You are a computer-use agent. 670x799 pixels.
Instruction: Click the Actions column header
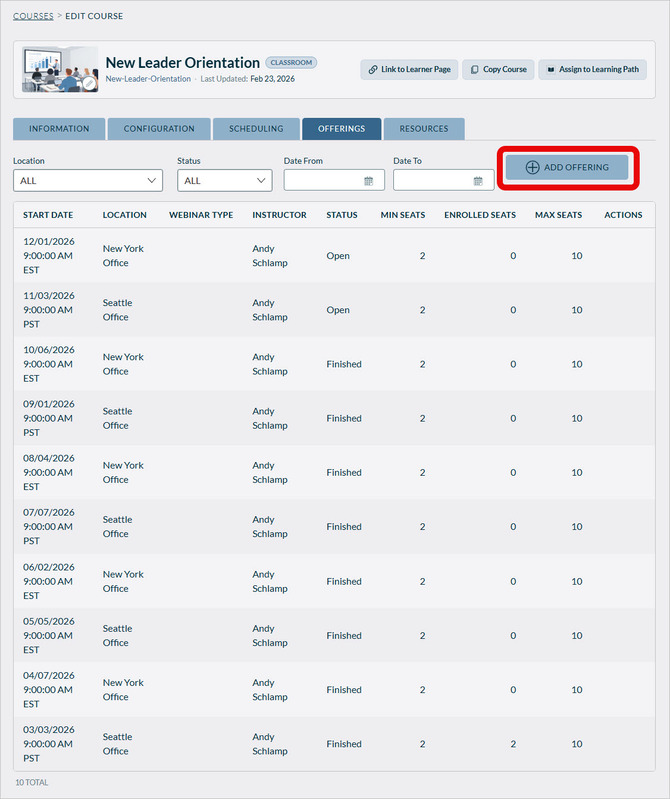click(x=623, y=215)
